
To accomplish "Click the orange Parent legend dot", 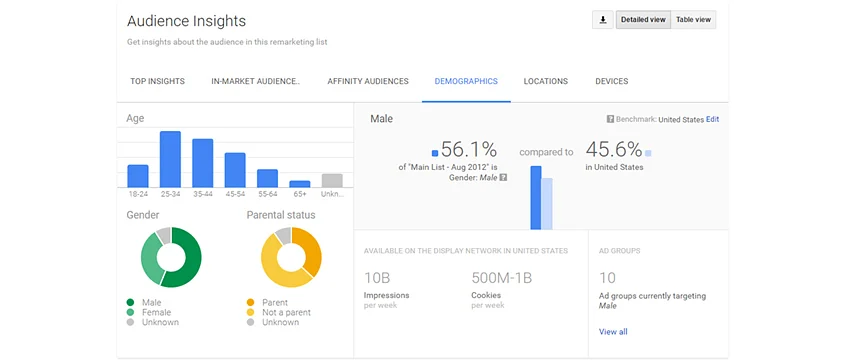I will pyautogui.click(x=250, y=303).
